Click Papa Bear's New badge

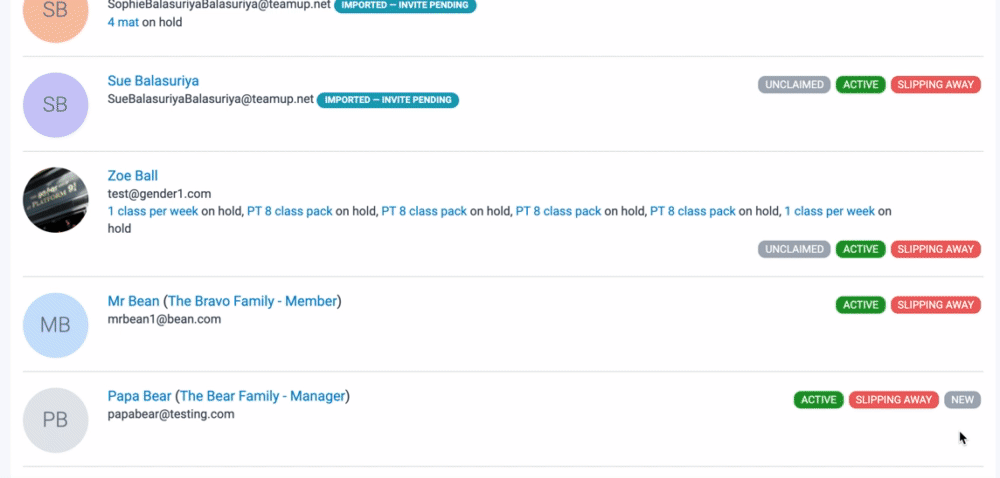point(962,400)
